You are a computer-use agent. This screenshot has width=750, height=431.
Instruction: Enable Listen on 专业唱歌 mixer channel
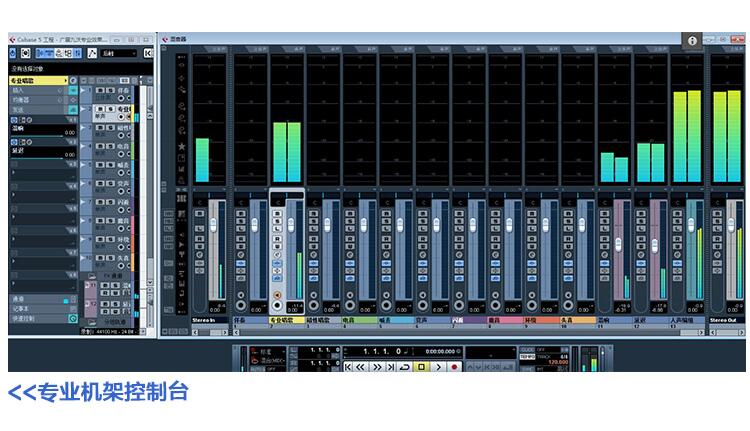click(277, 229)
